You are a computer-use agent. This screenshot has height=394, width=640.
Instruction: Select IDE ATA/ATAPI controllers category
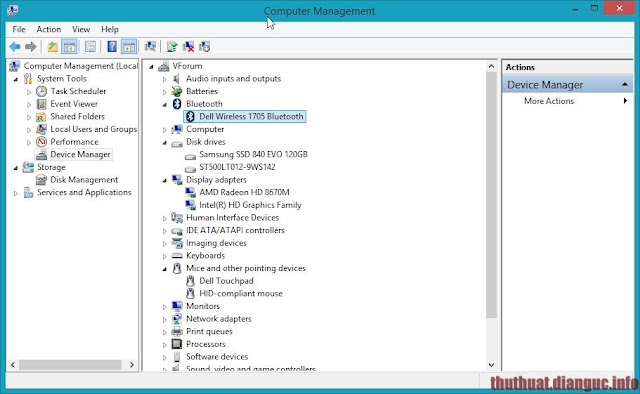tap(235, 230)
